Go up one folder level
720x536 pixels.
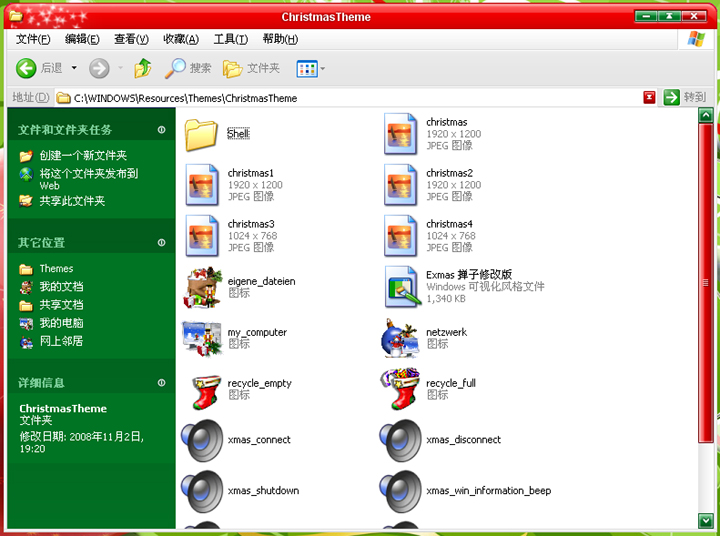coord(143,68)
